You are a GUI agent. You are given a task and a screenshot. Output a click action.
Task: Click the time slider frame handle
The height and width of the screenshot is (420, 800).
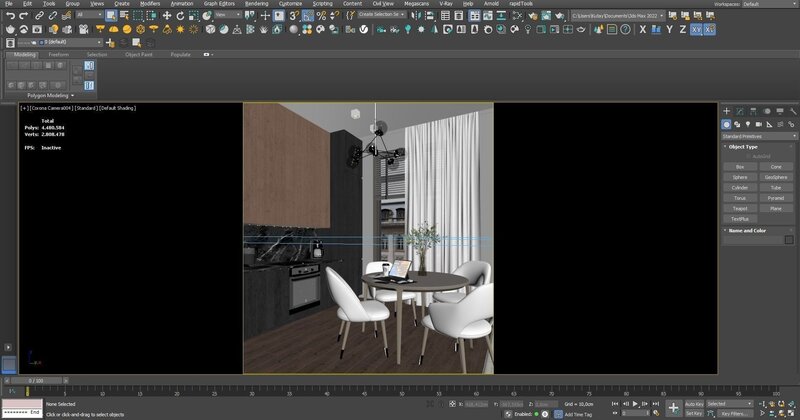(35, 380)
